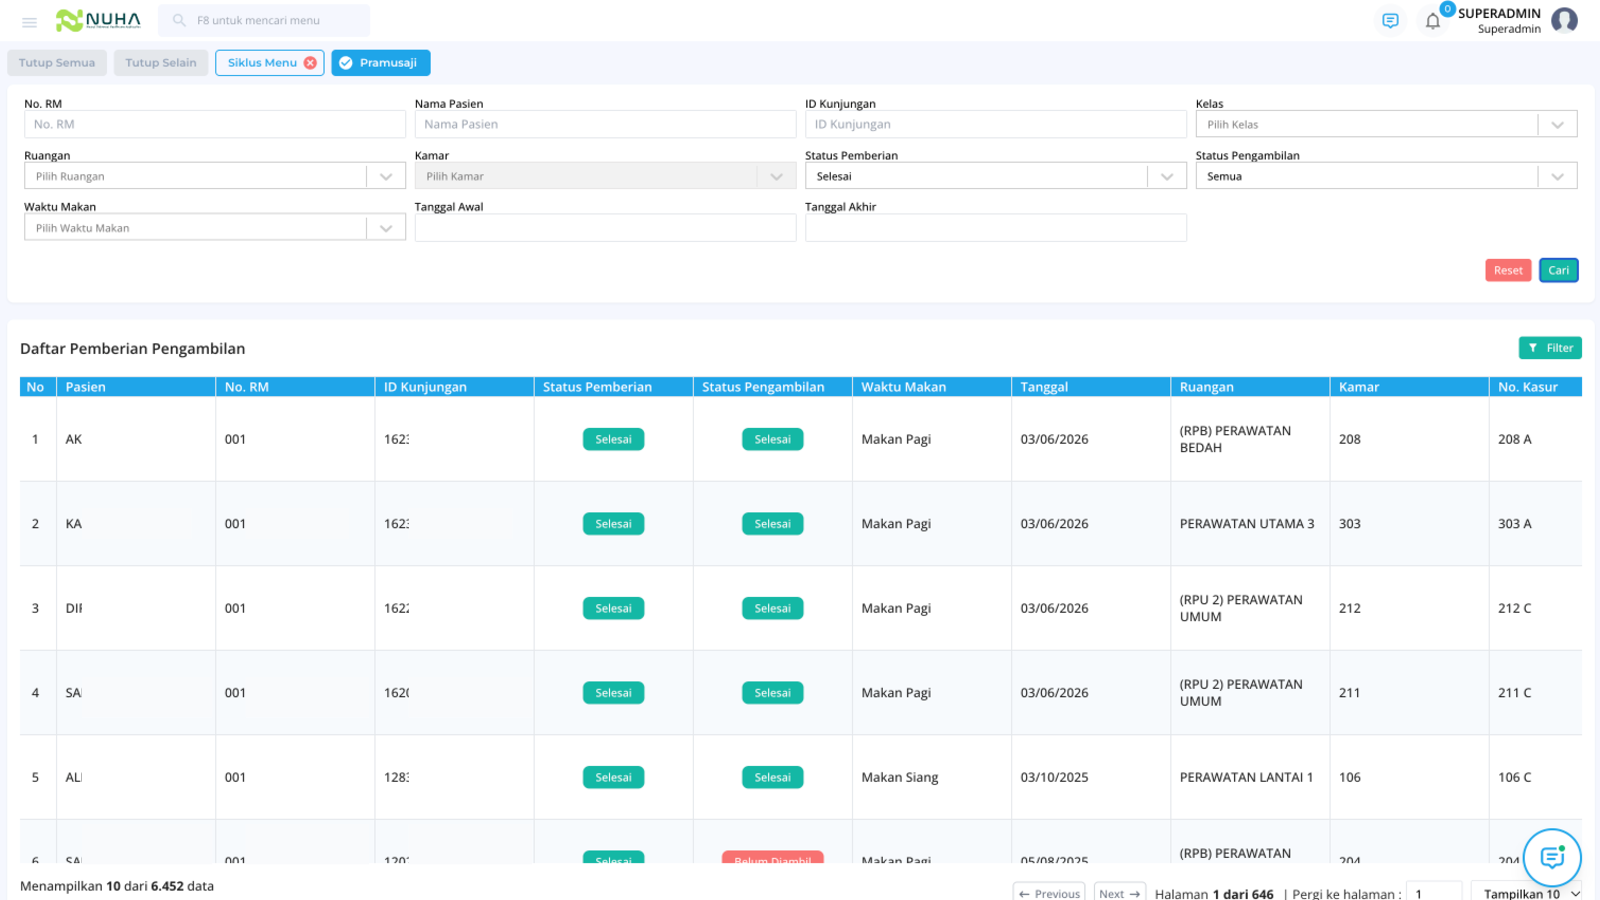Image resolution: width=1600 pixels, height=900 pixels.
Task: Click the green Filter button
Action: coord(1550,348)
